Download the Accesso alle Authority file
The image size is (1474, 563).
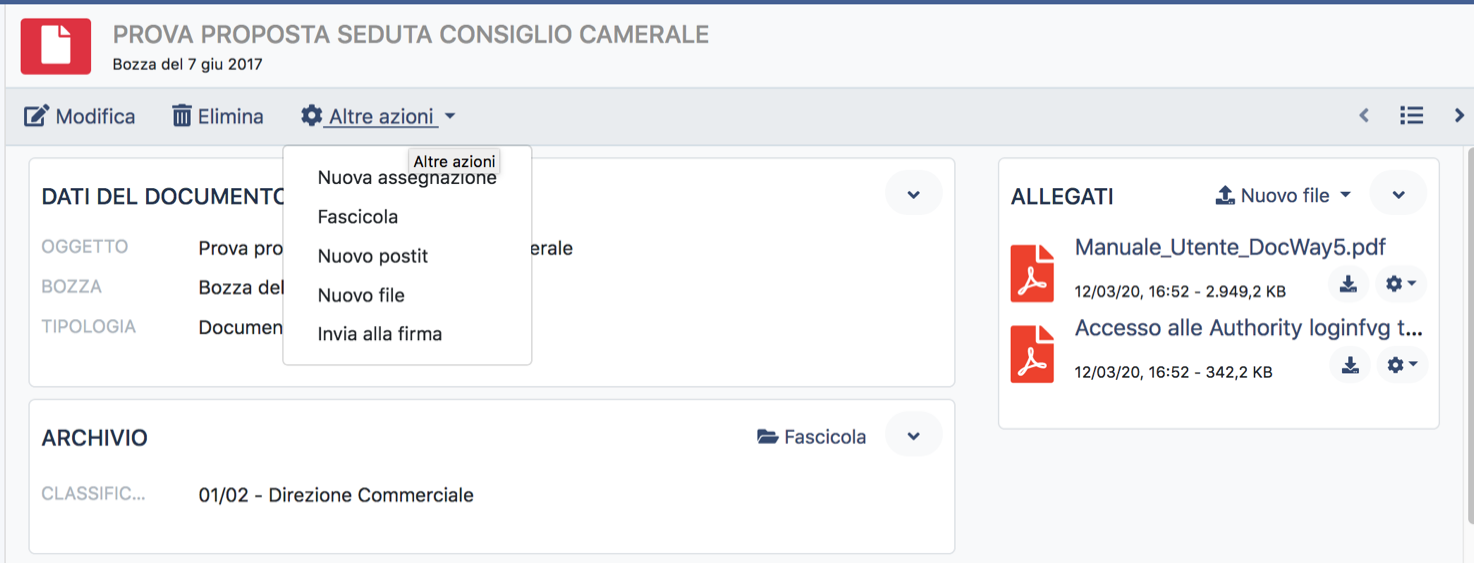click(x=1350, y=365)
